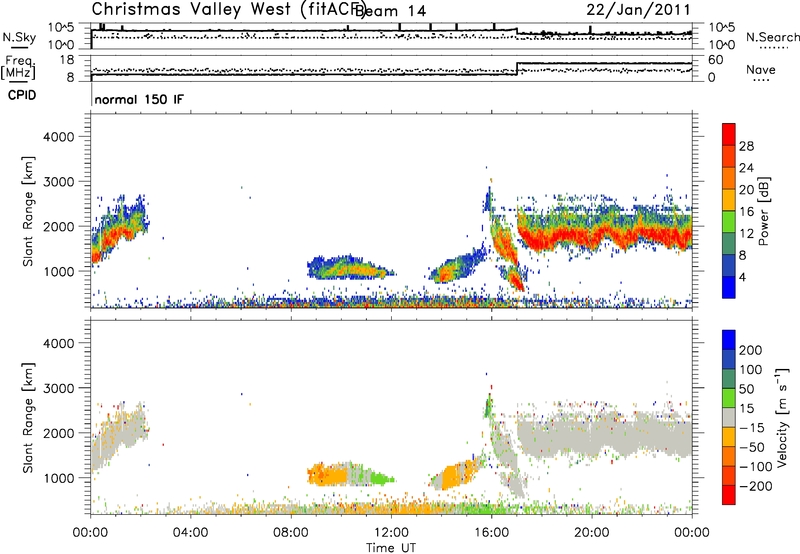Viewport: 800px width, 554px height.
Task: Pick the light green 12–16 dB power swatch
Action: coord(729,222)
